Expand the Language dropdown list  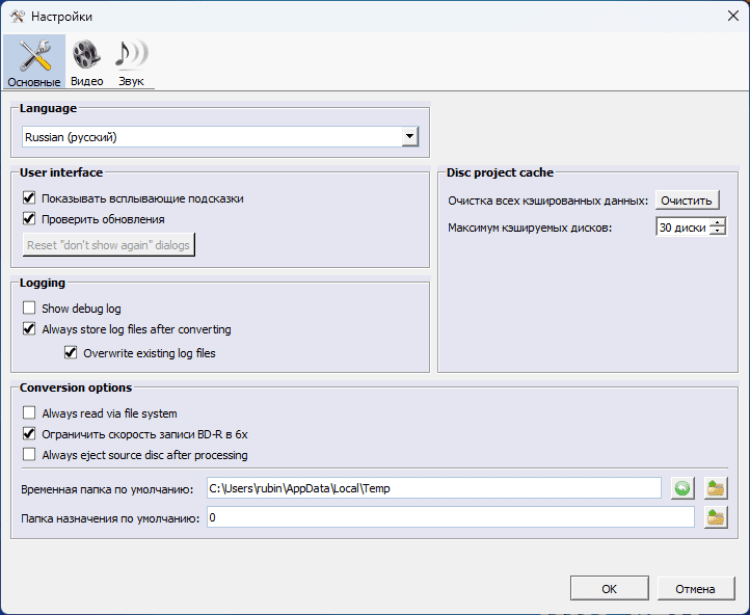[x=409, y=137]
